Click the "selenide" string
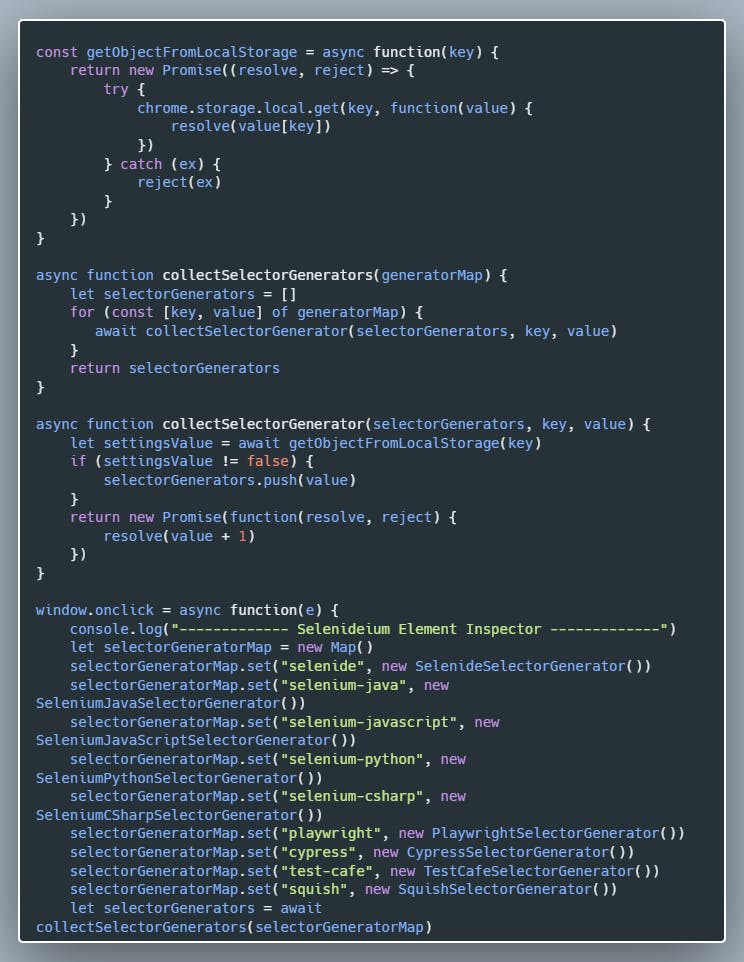This screenshot has width=744, height=962. tap(322, 666)
